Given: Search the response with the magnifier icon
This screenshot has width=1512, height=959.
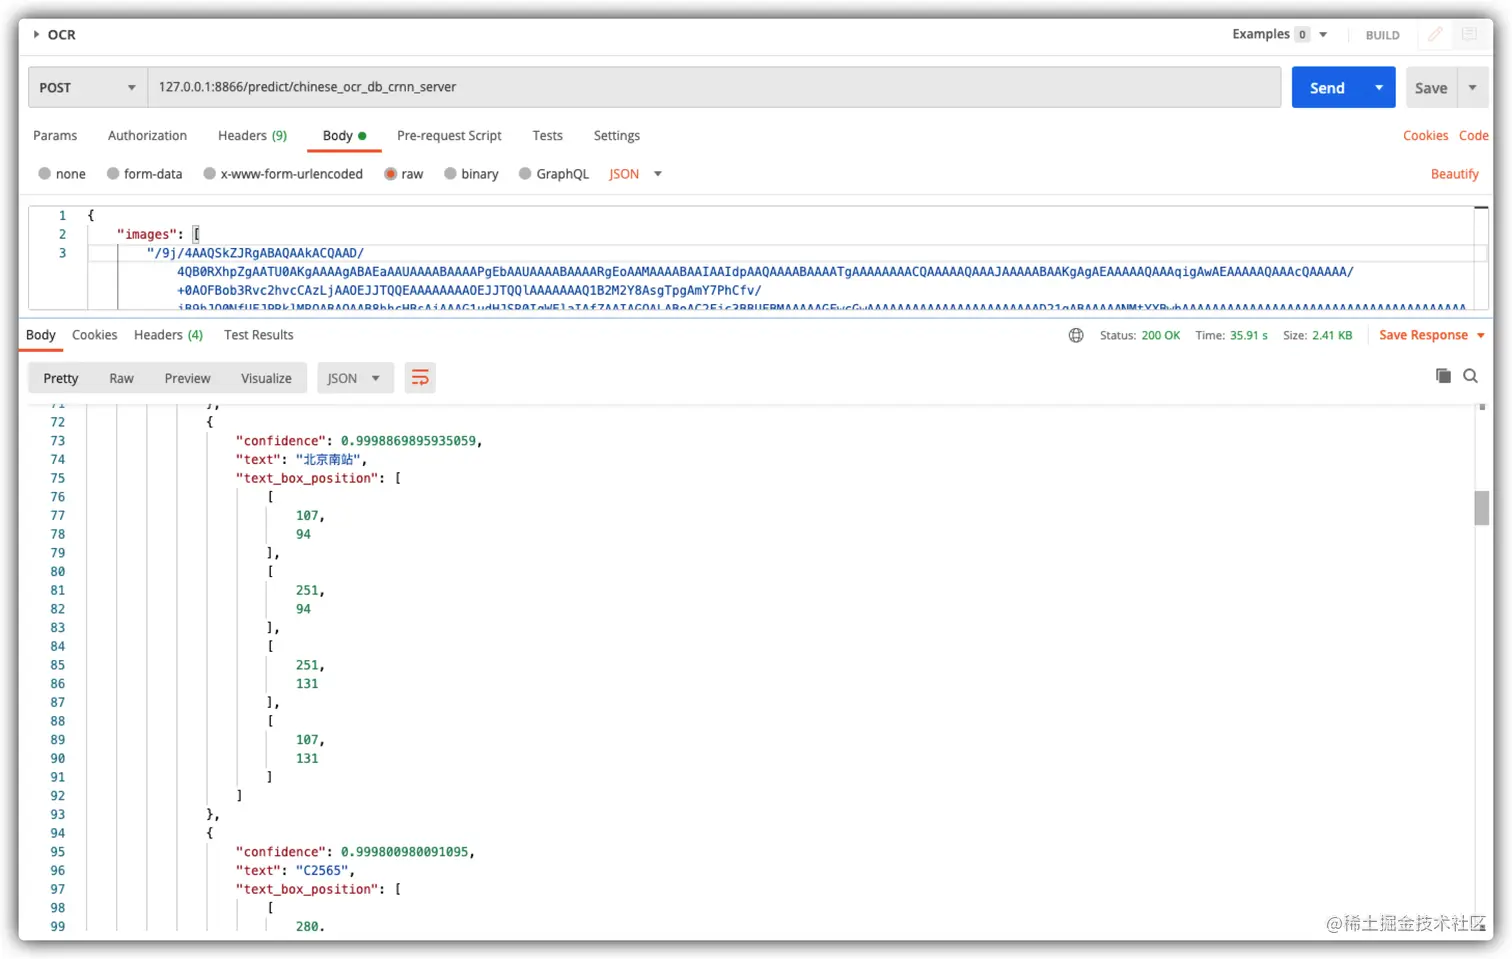Looking at the screenshot, I should tap(1470, 376).
